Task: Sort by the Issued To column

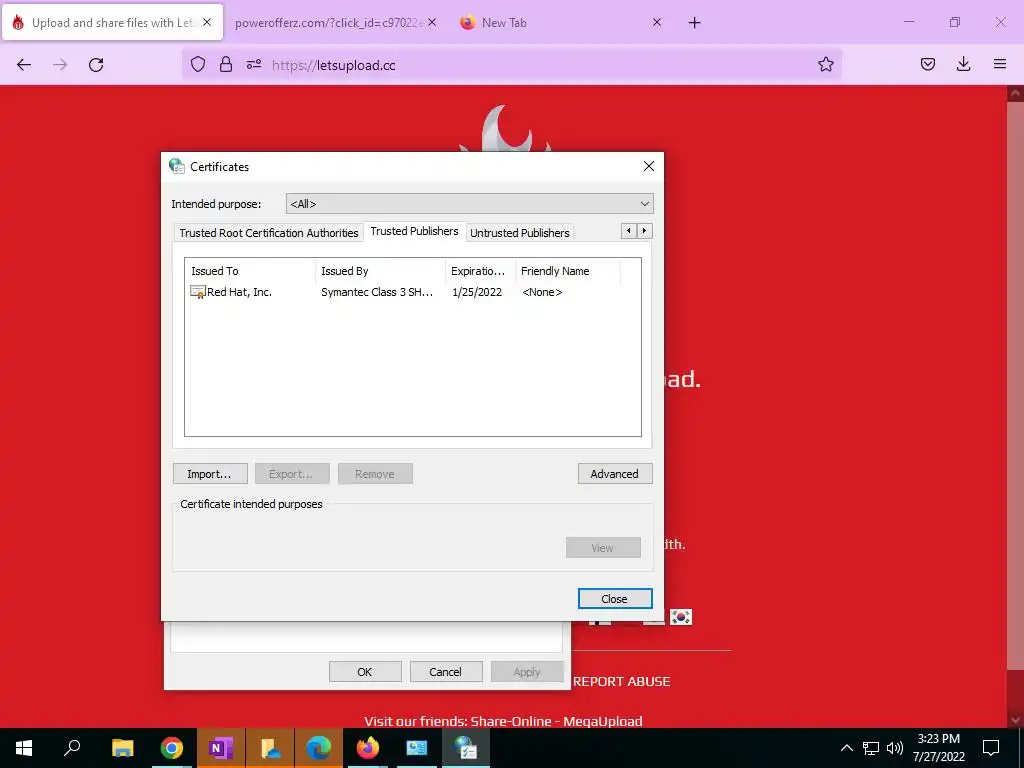Action: pyautogui.click(x=250, y=271)
